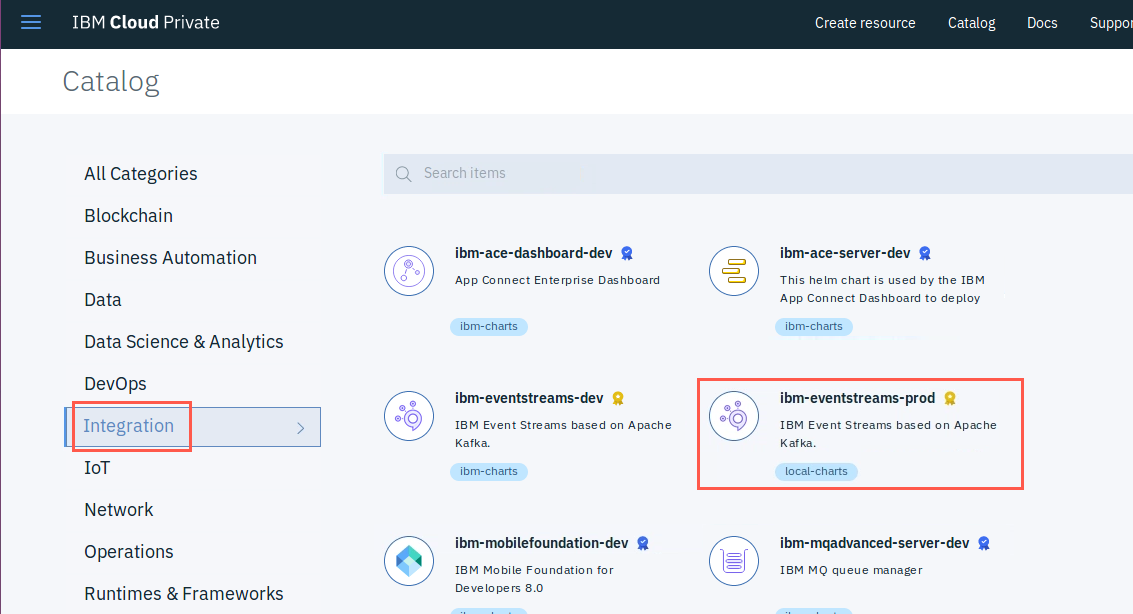Select Runtimes & Frameworks category

pos(184,594)
